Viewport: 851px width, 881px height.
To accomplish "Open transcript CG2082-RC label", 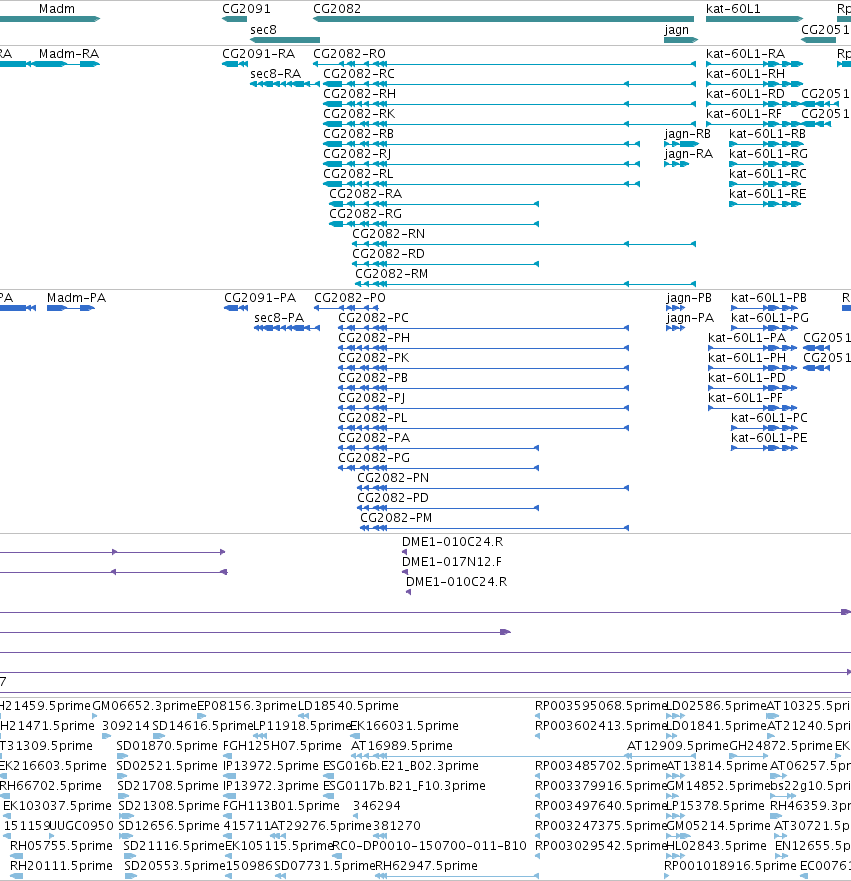I will click(359, 74).
